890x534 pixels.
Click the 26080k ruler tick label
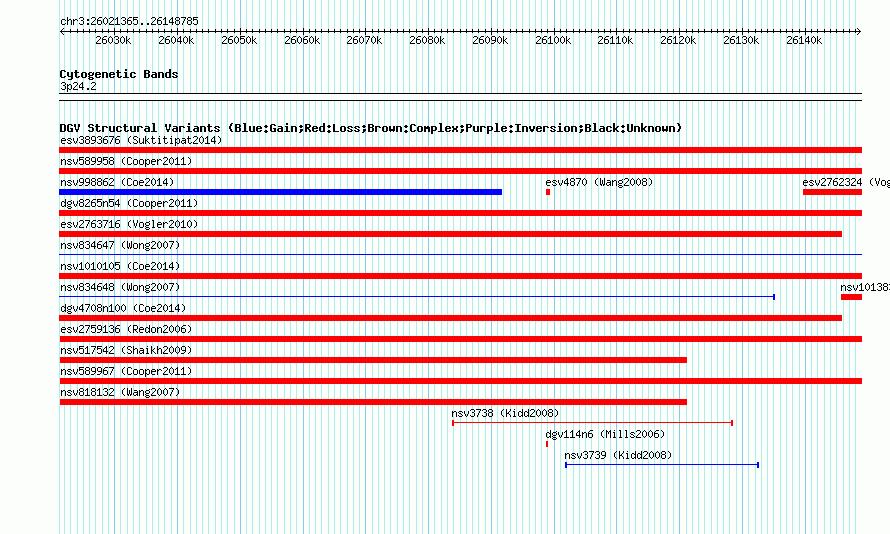coord(427,40)
